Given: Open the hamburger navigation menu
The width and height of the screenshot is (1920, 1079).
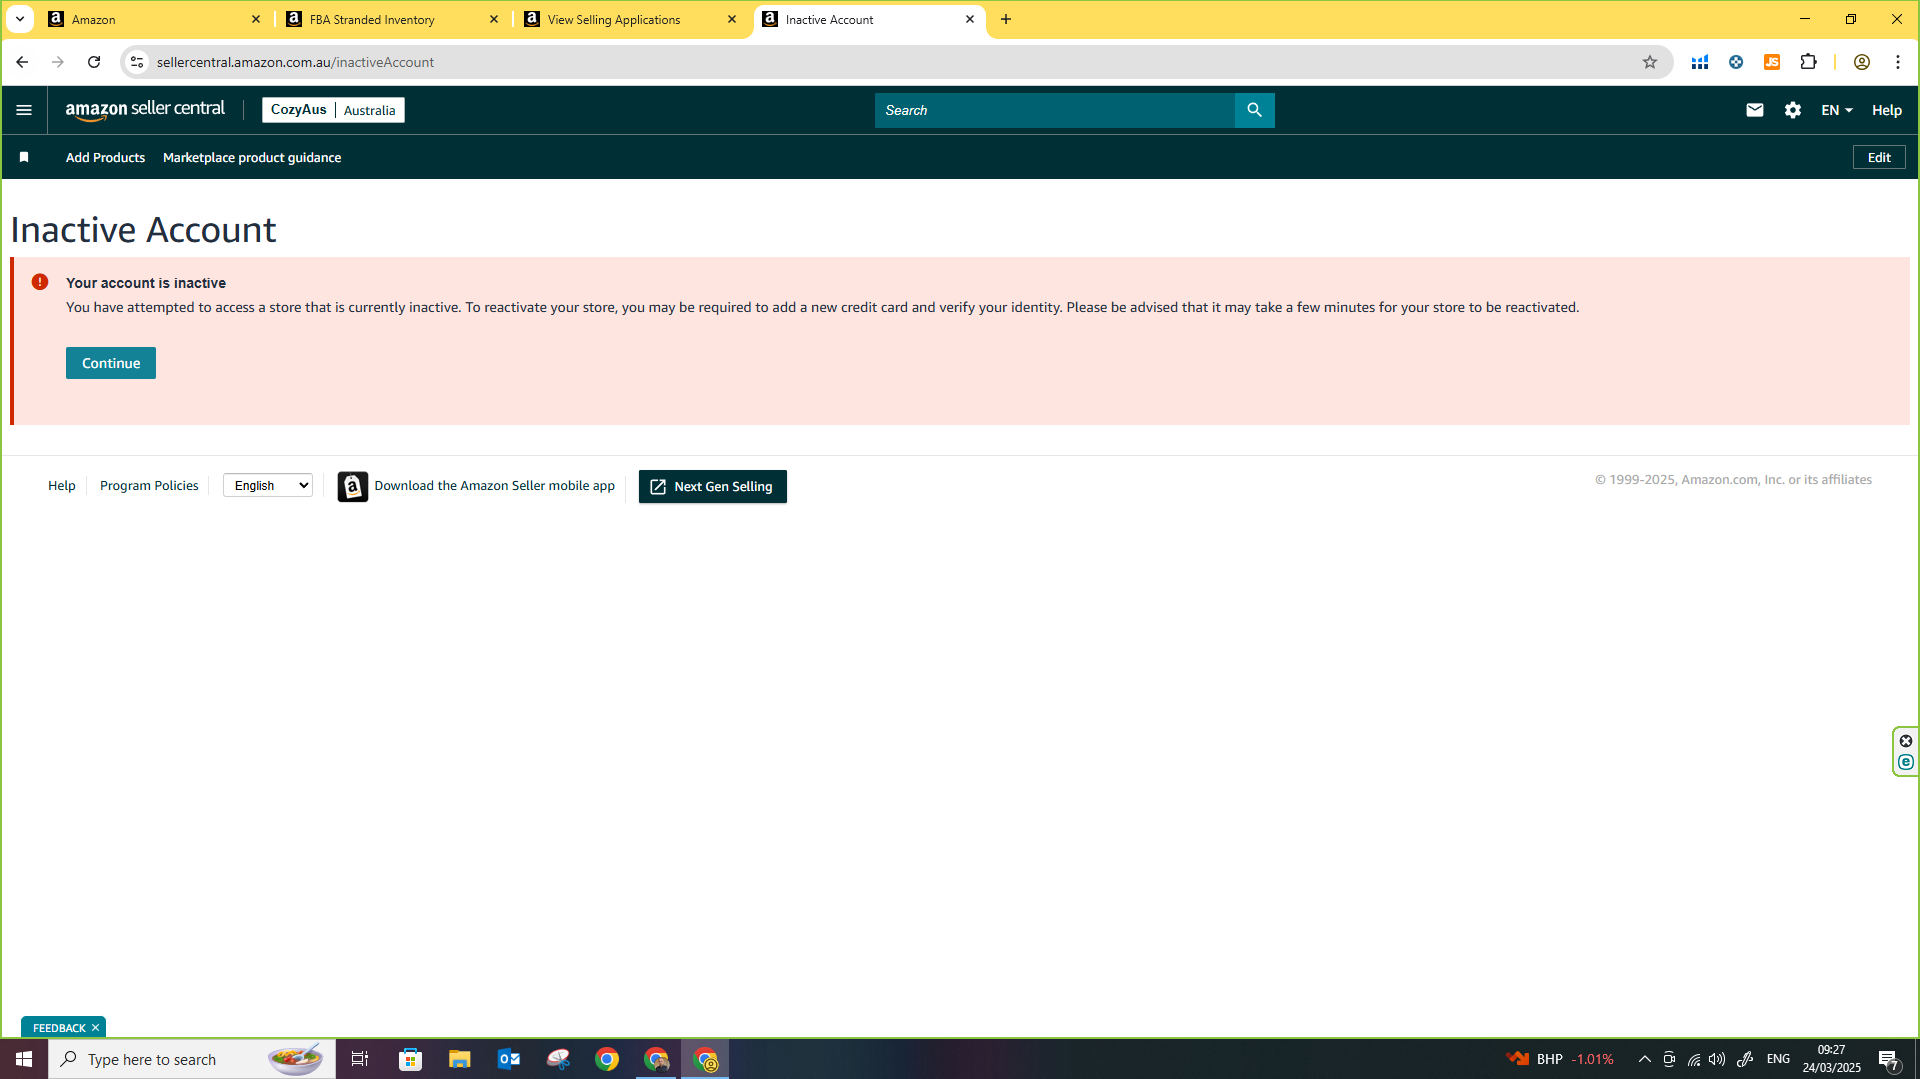Looking at the screenshot, I should 24,110.
